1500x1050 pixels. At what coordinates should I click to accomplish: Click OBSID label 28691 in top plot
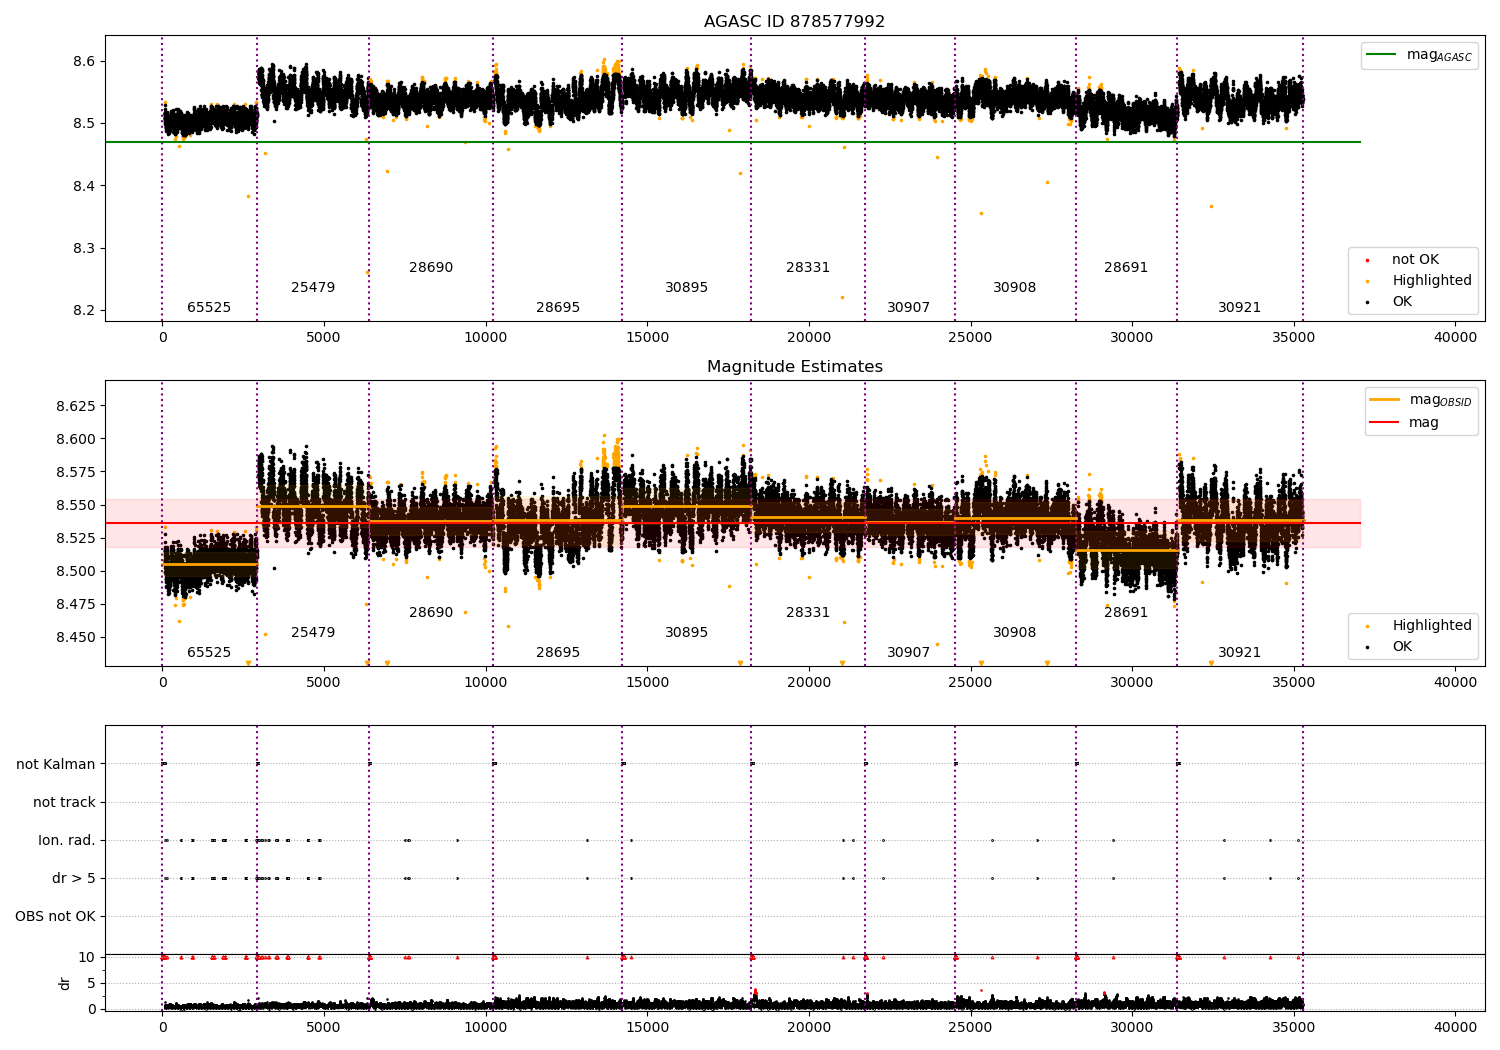(x=1126, y=268)
